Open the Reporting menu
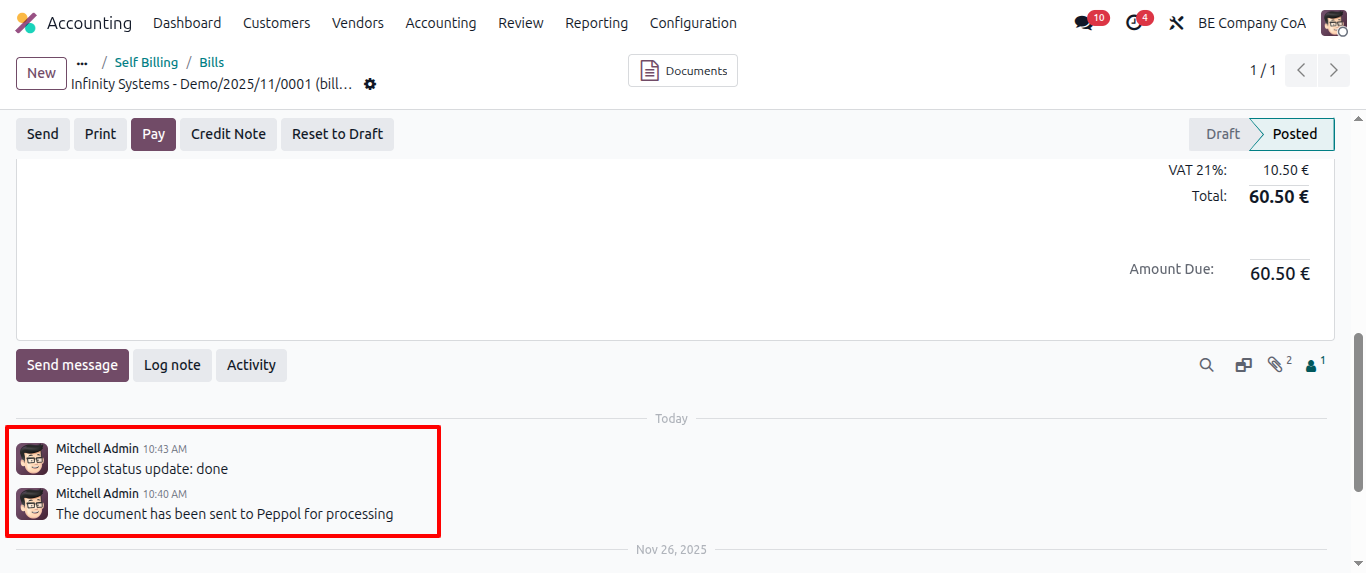1366x573 pixels. pos(596,23)
